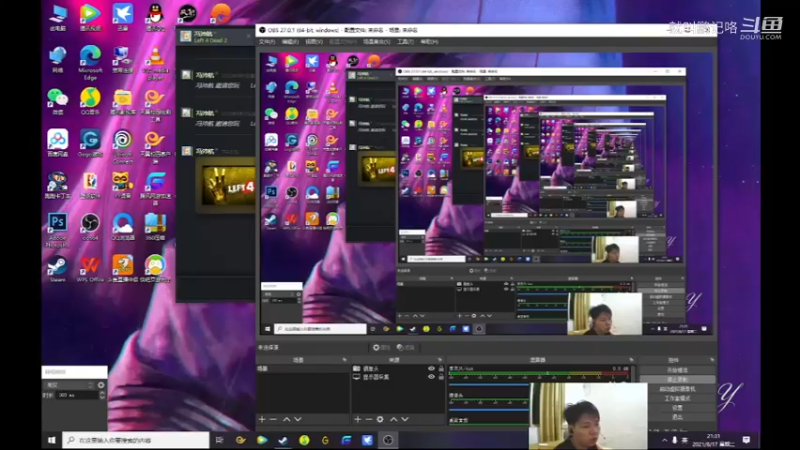Open Baidu Netdisk desktop shortcut
The image size is (800, 450).
pyautogui.click(x=58, y=143)
